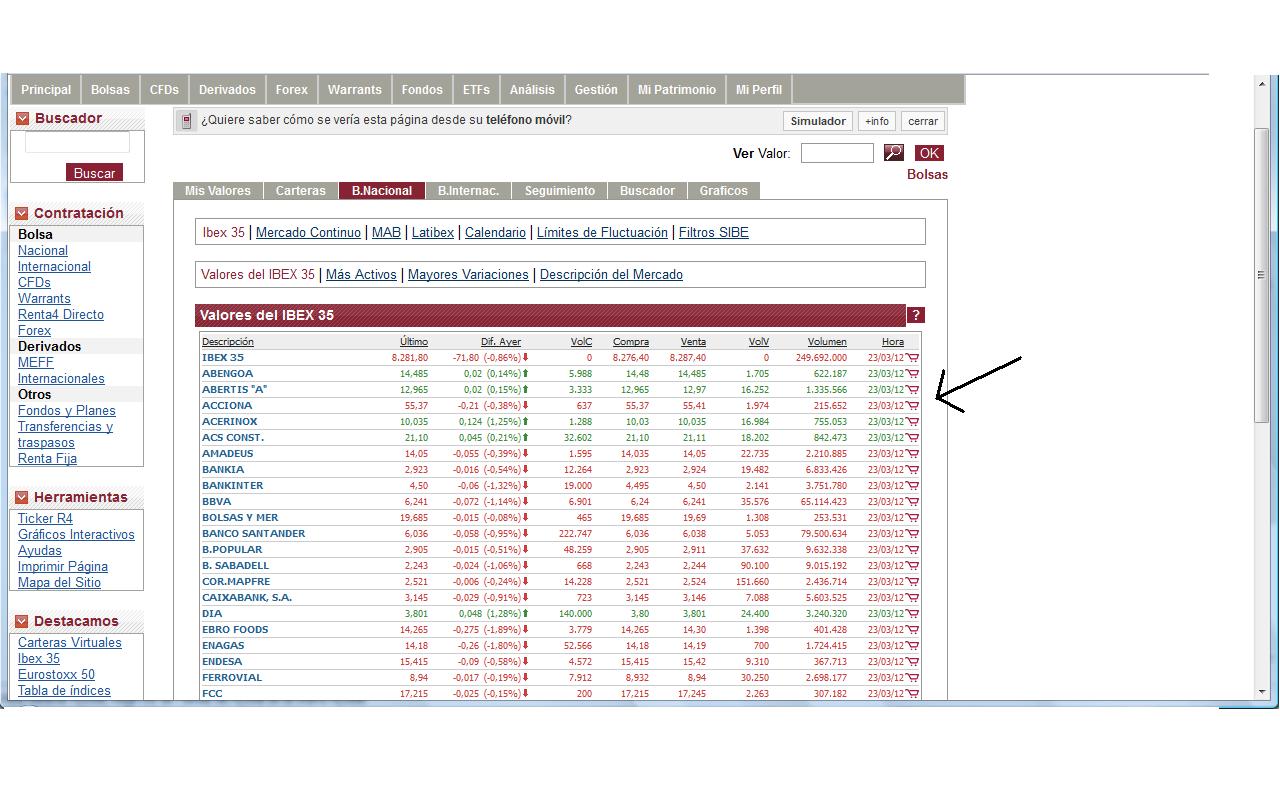Open the Mayores Variaciones link
Image resolution: width=1280 pixels, height=800 pixels.
click(468, 275)
